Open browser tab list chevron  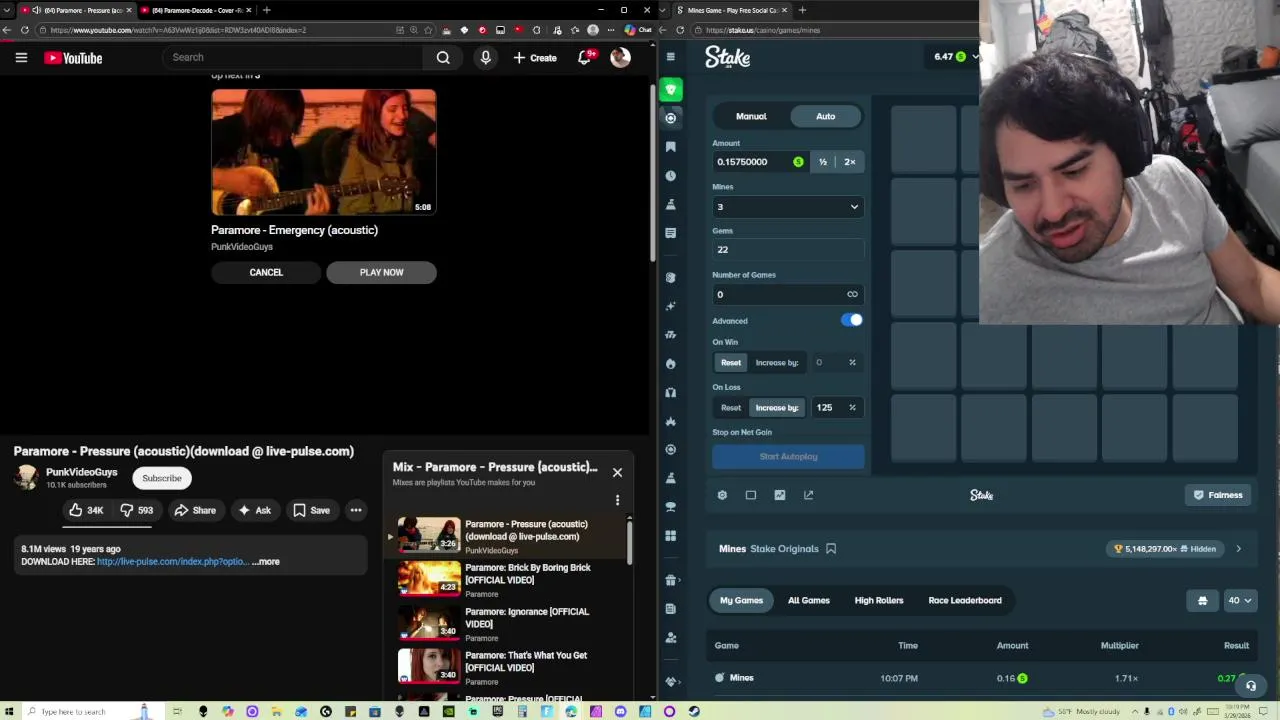pyautogui.click(x=7, y=10)
